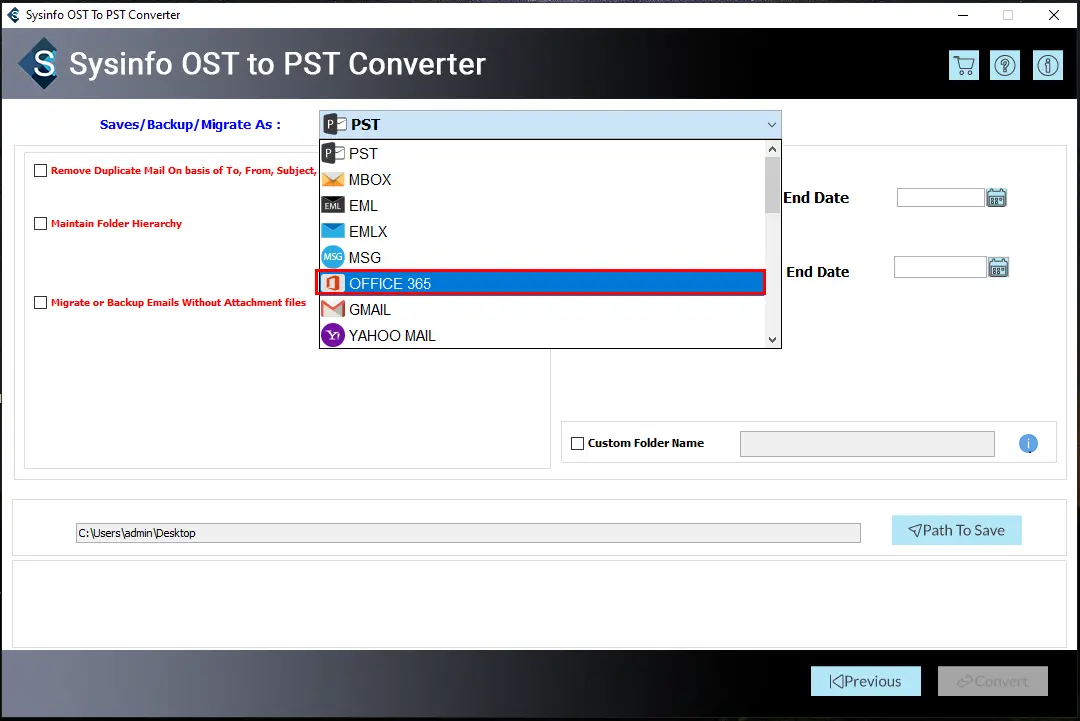Click the MBOX envelope icon in list

click(x=333, y=180)
